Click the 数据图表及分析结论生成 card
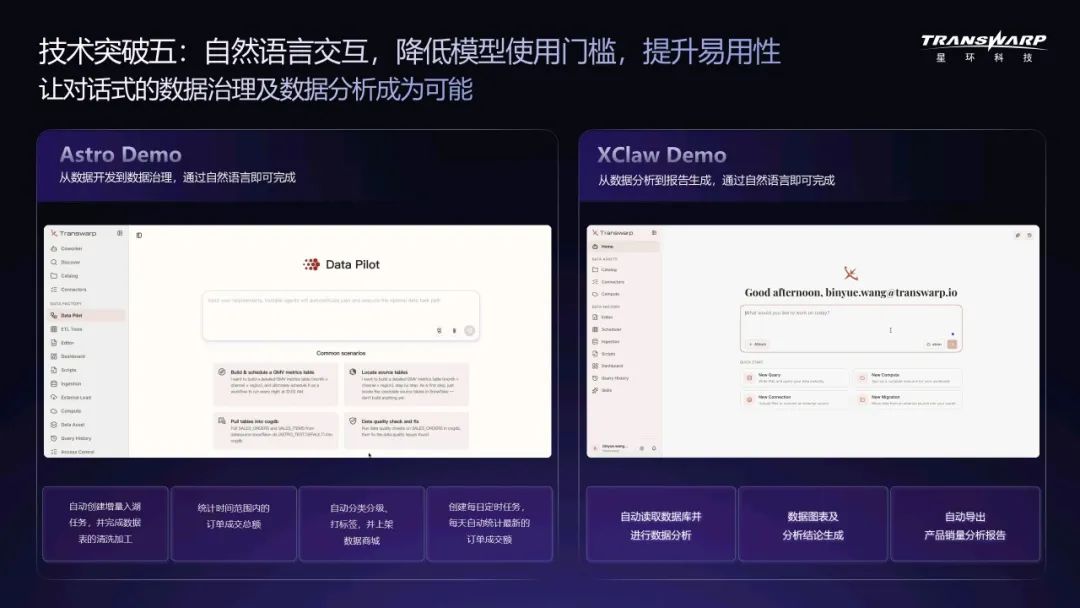The width and height of the screenshot is (1080, 608). point(813,525)
